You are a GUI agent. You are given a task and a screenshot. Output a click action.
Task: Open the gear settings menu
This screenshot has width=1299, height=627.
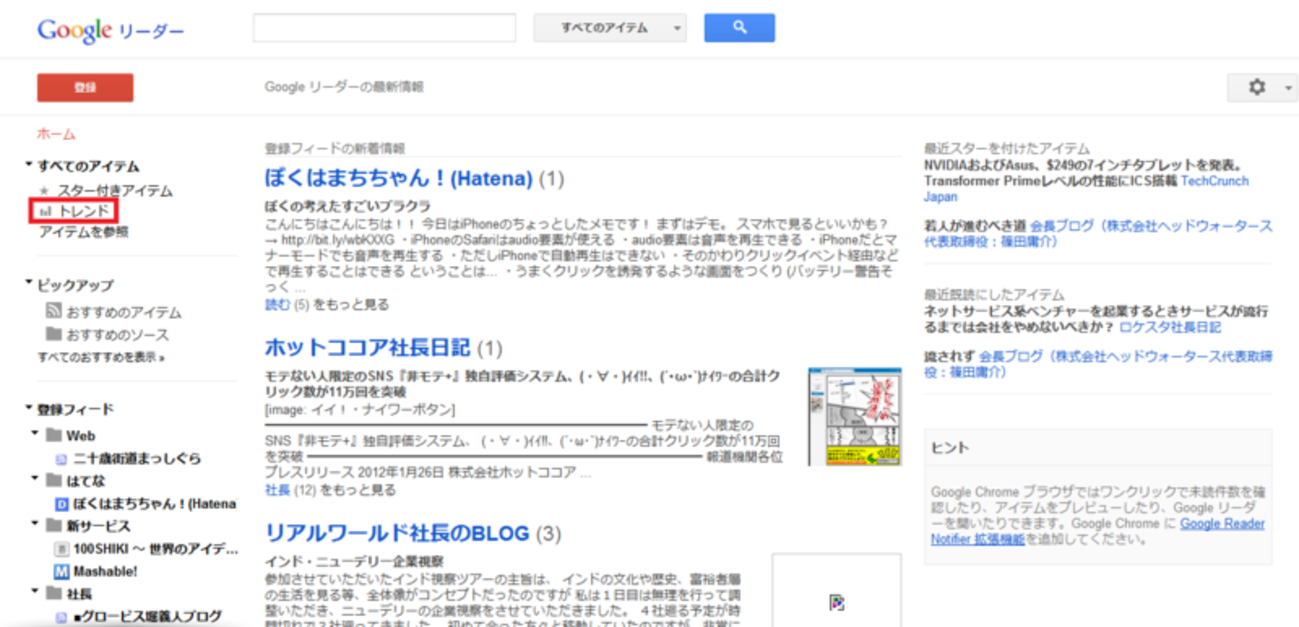click(x=1262, y=87)
